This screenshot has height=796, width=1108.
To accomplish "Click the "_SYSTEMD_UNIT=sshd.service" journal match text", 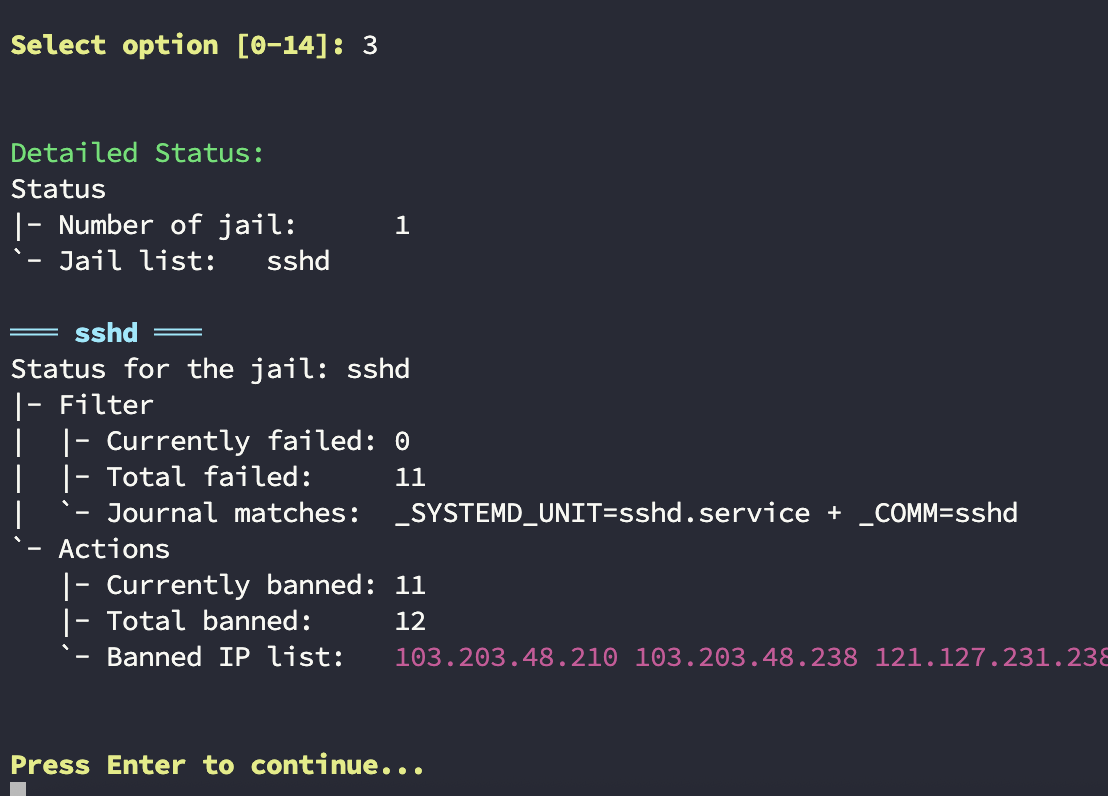I will [603, 513].
